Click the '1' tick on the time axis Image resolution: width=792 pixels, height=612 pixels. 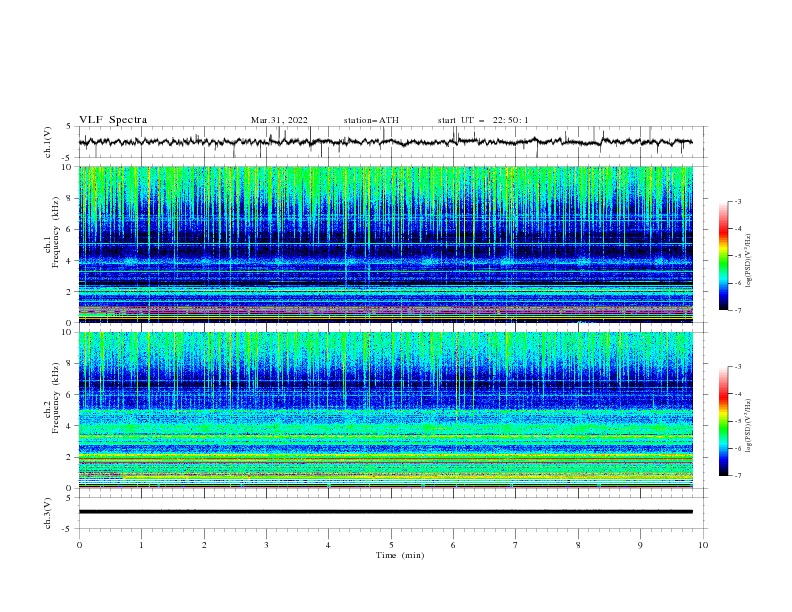pyautogui.click(x=141, y=545)
